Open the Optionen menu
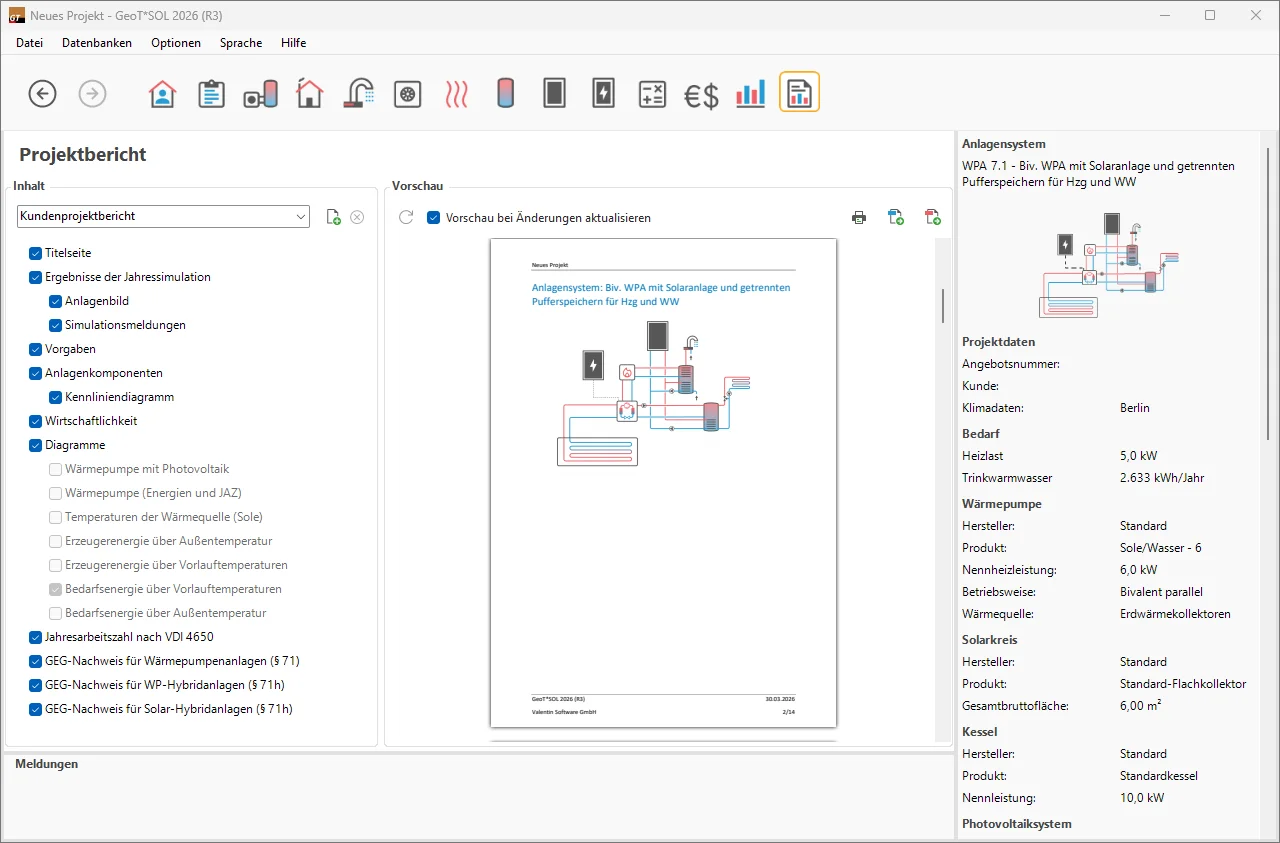The height and width of the screenshot is (843, 1280). [x=176, y=43]
